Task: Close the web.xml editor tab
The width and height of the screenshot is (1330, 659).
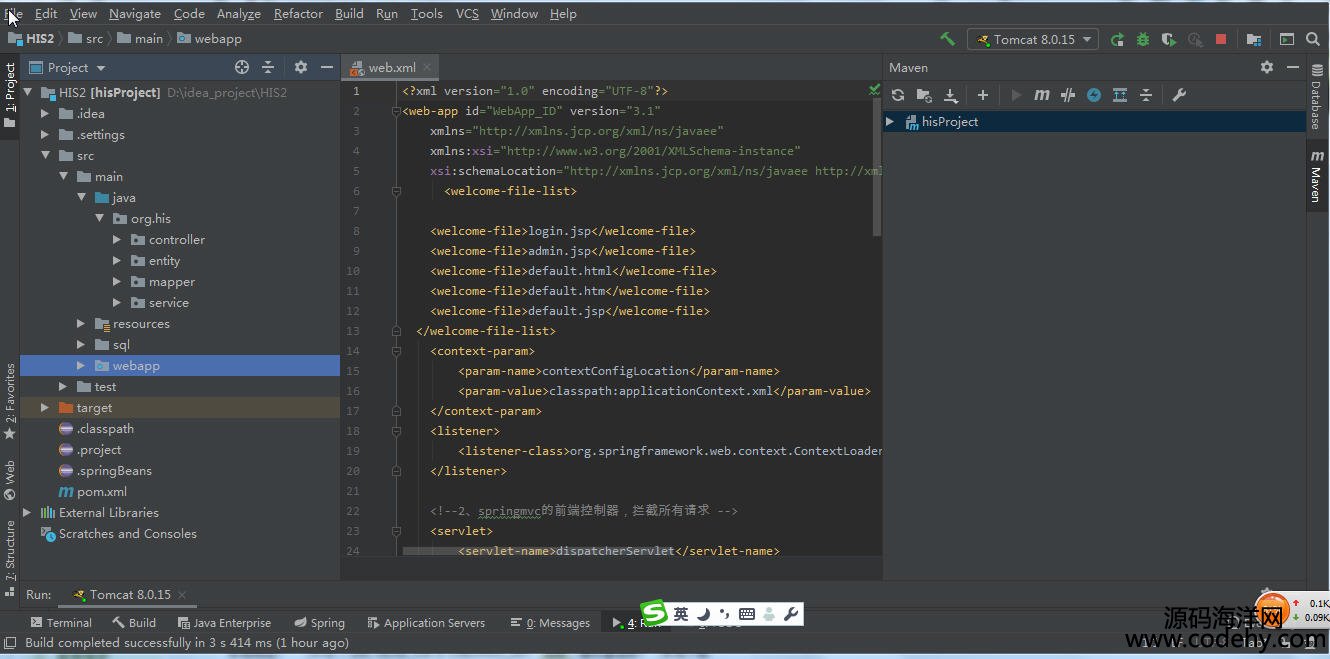Action: (x=427, y=67)
